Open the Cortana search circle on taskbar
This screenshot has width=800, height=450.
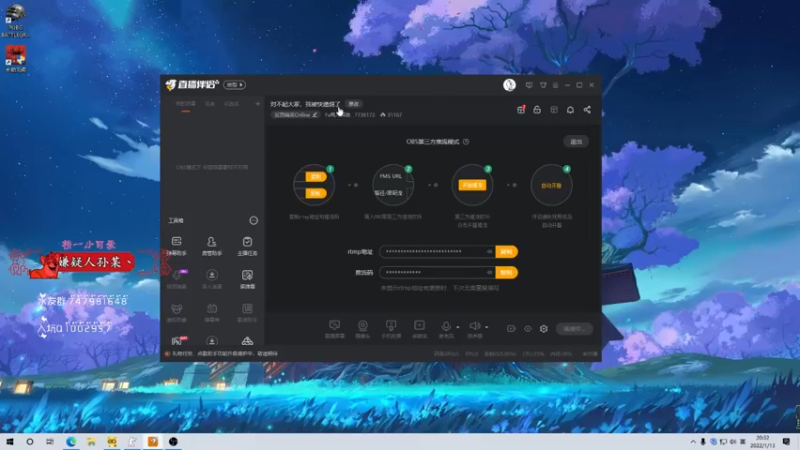30,441
